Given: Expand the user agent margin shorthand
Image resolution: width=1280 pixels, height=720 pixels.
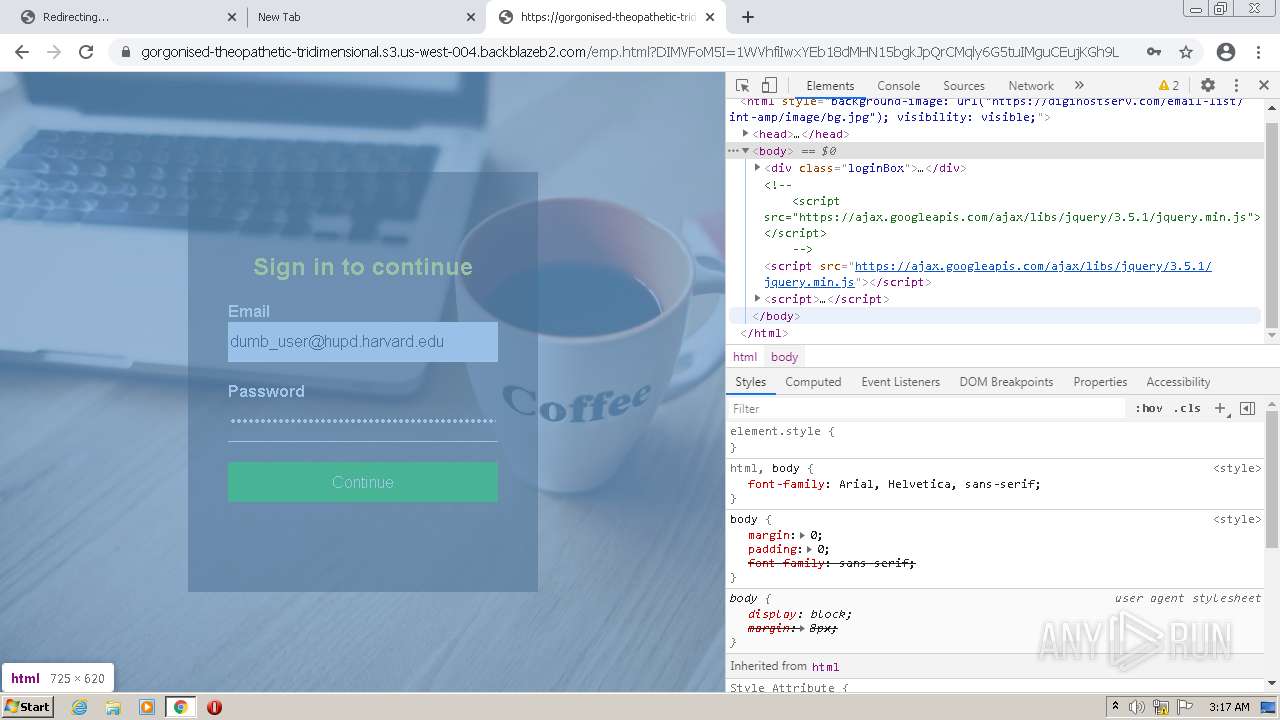Looking at the screenshot, I should (x=802, y=629).
